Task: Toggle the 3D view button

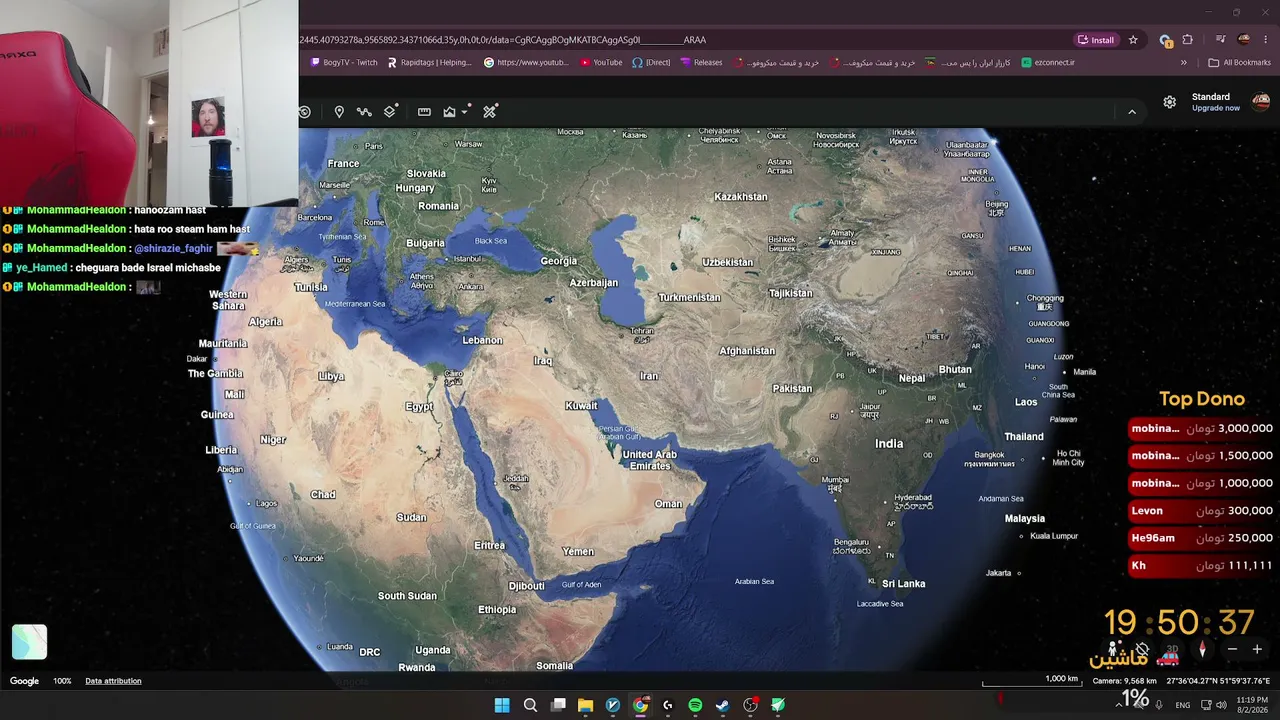Action: tap(1172, 649)
